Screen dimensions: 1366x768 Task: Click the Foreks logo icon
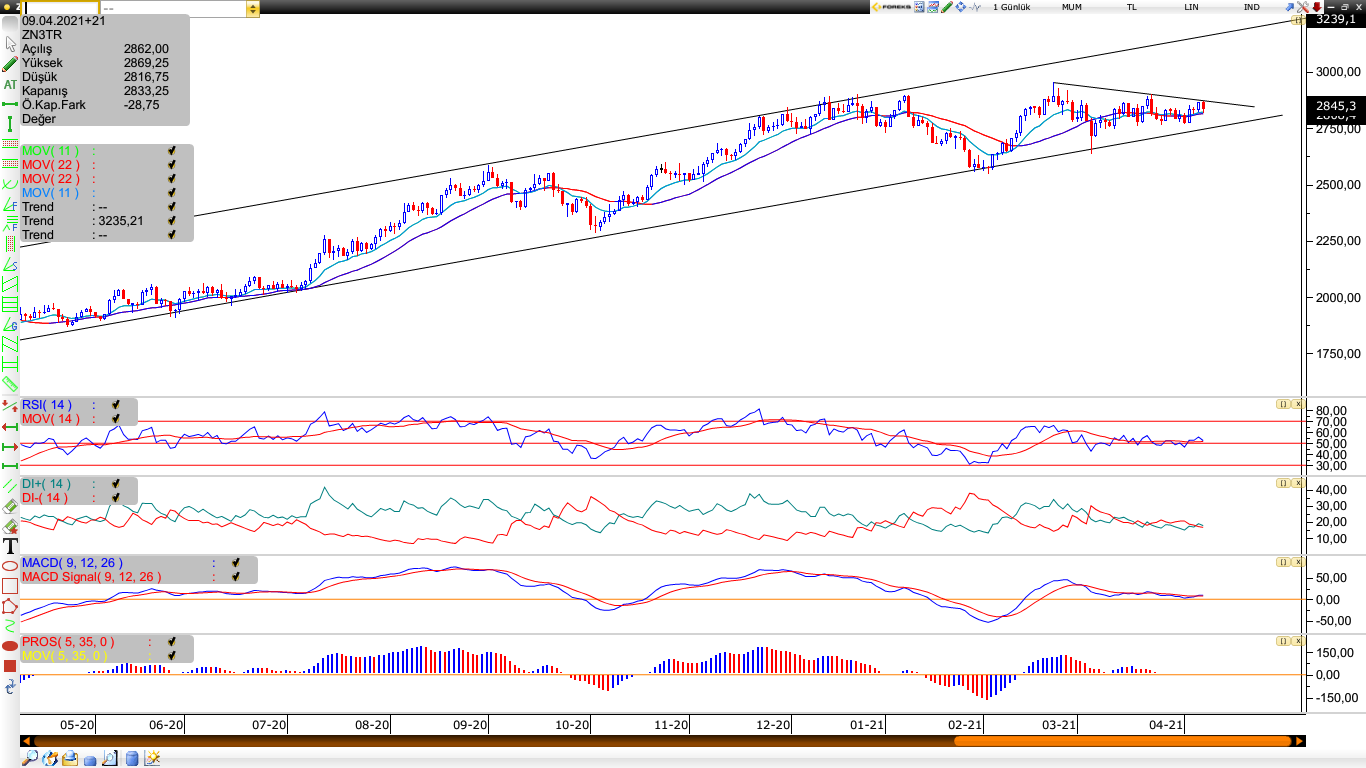coord(891,7)
